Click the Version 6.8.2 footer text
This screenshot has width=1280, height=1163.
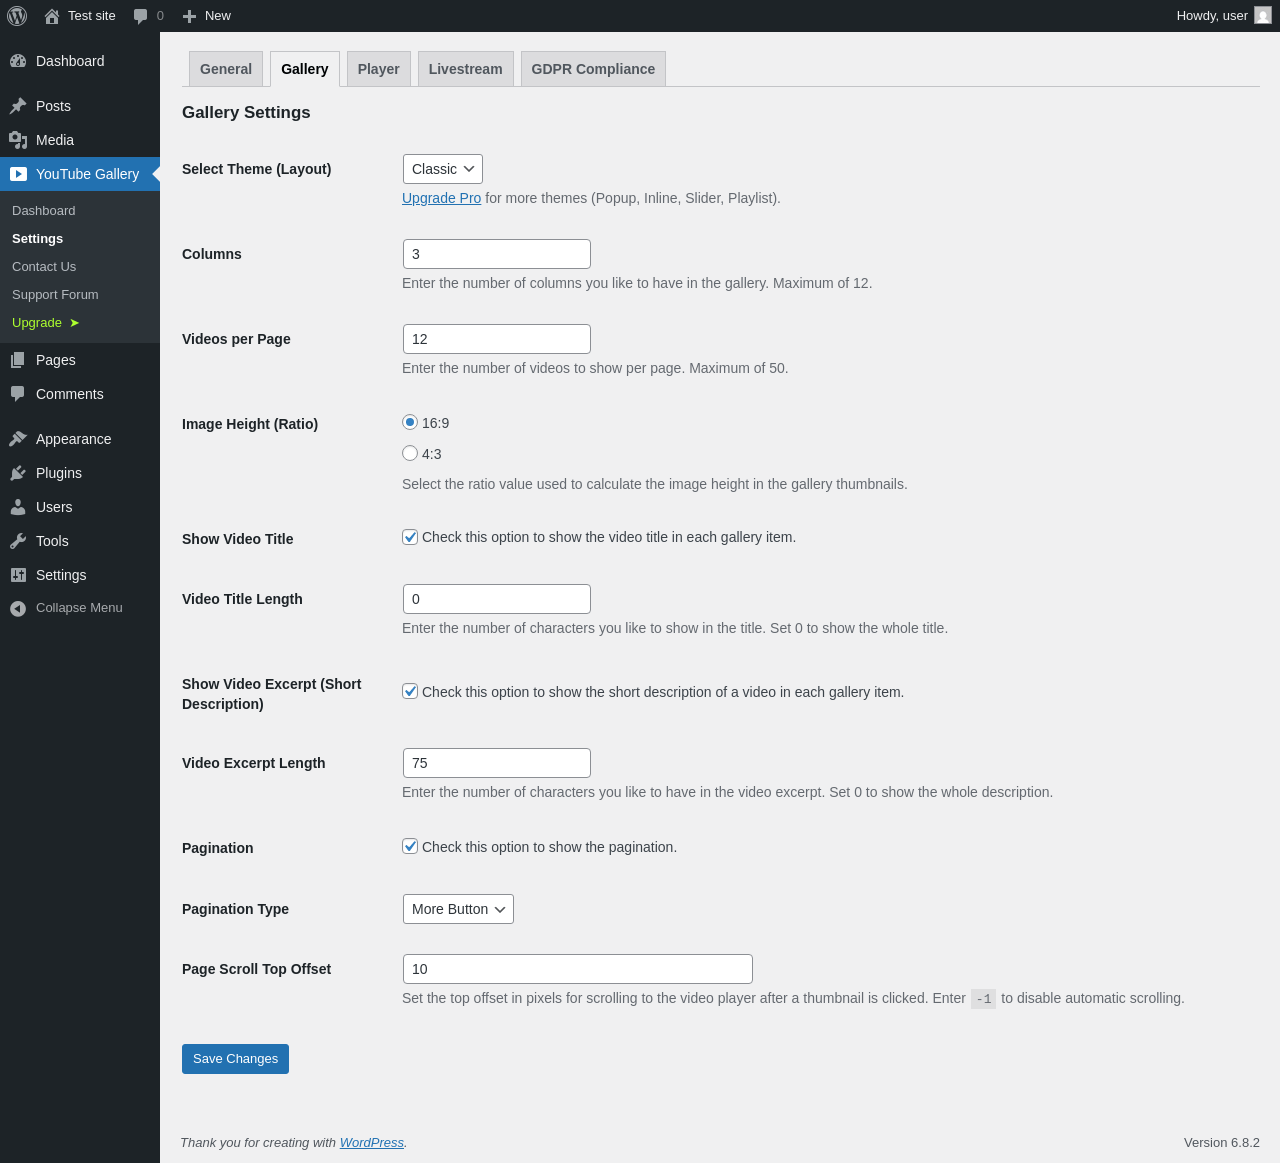point(1222,1143)
